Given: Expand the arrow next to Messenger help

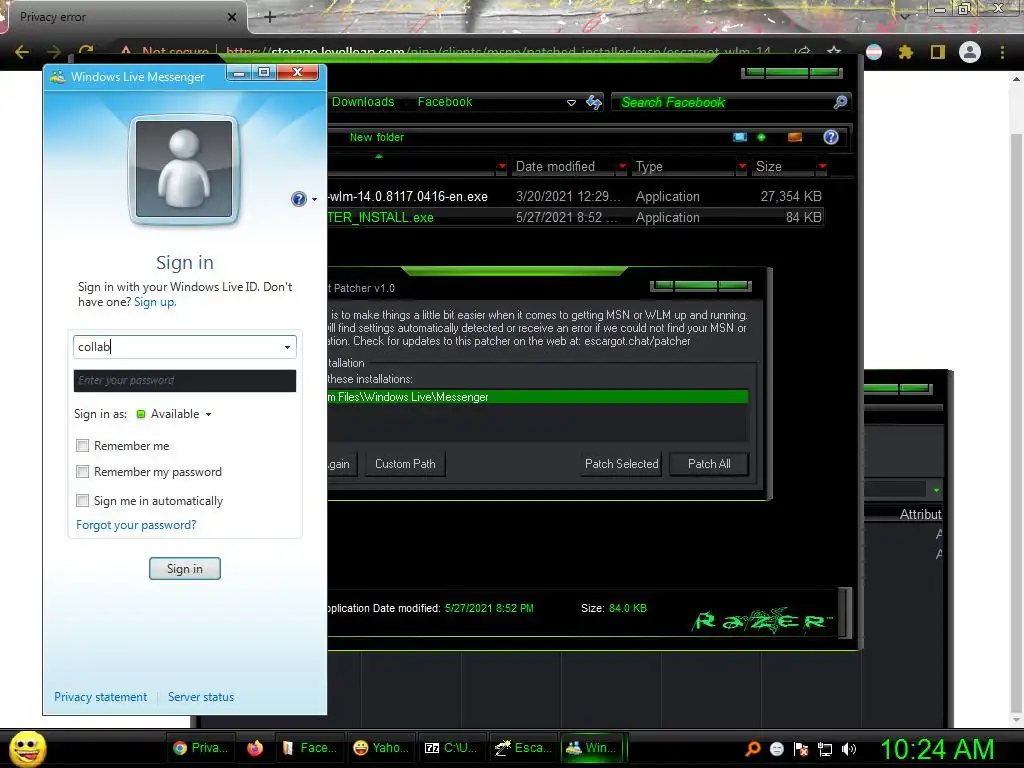Looking at the screenshot, I should point(314,199).
